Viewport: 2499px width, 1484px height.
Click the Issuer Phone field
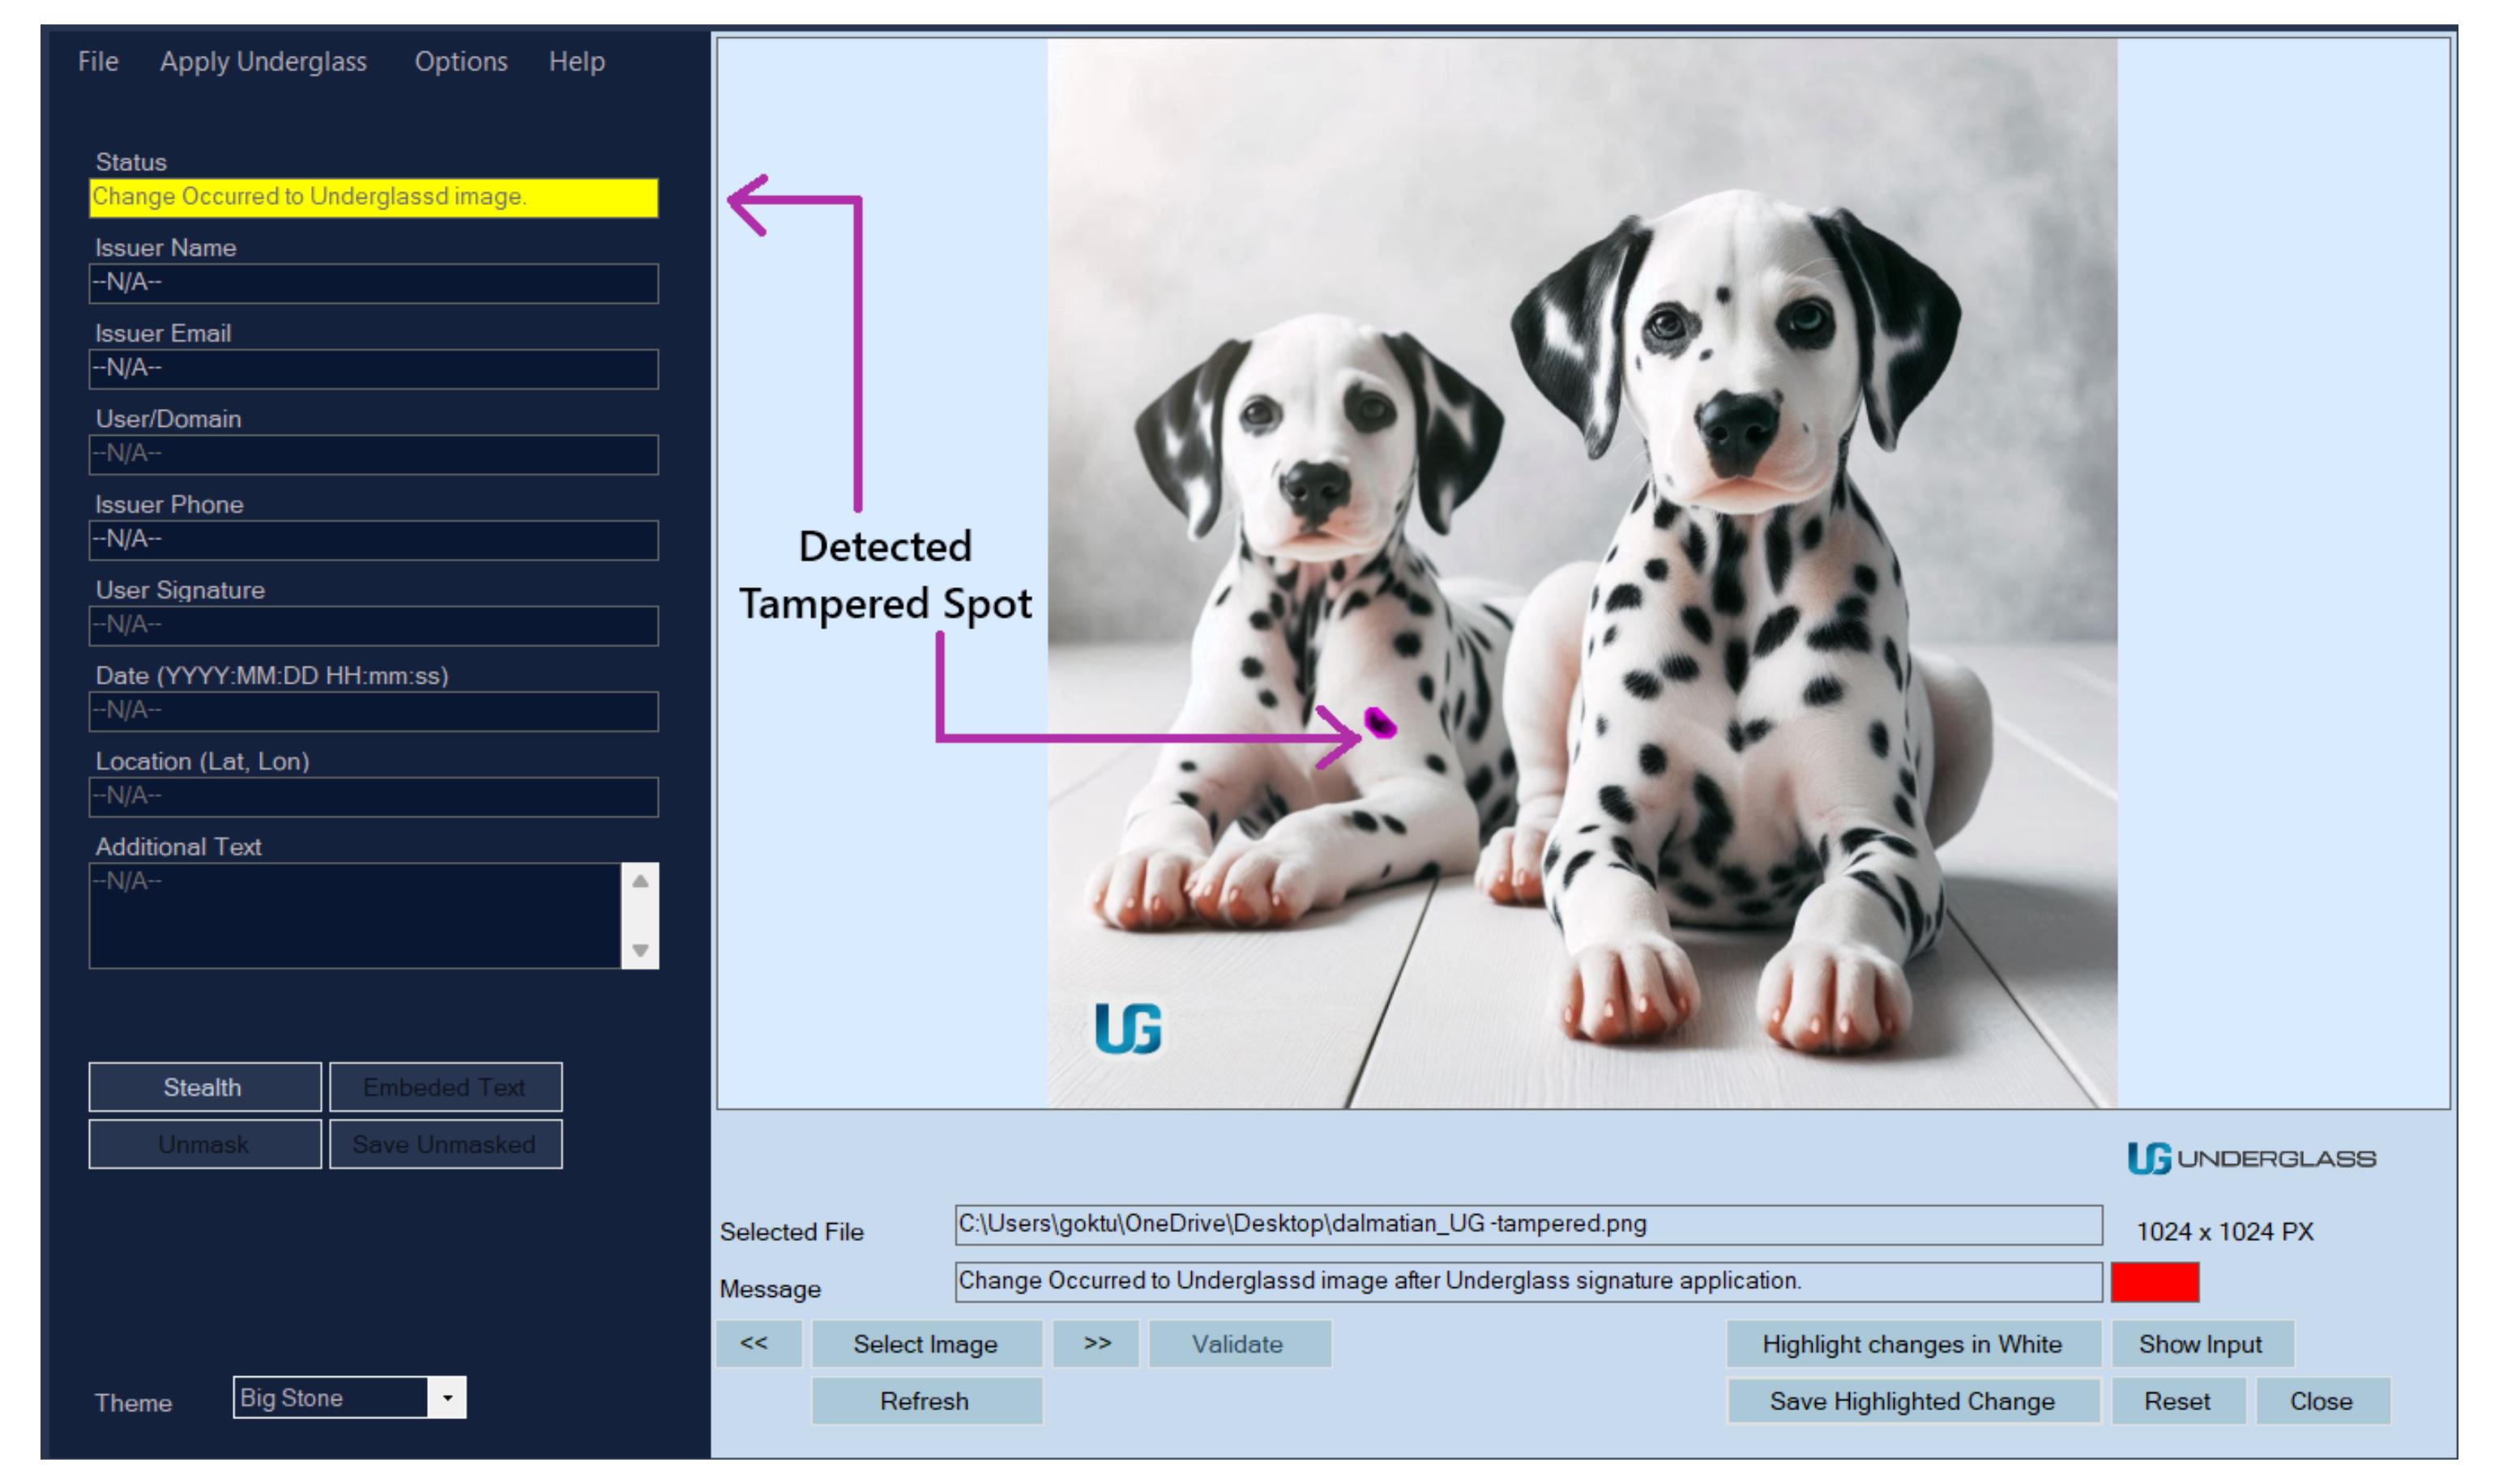pyautogui.click(x=373, y=540)
